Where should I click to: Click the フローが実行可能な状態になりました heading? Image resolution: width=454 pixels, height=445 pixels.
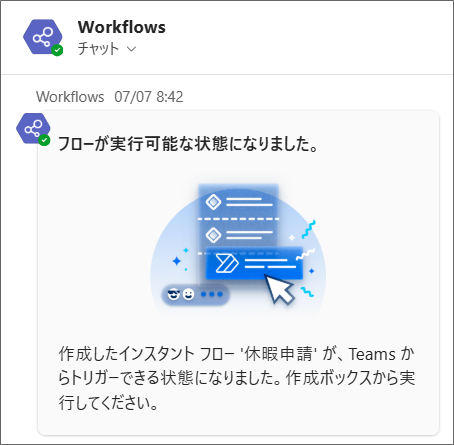pyautogui.click(x=188, y=144)
